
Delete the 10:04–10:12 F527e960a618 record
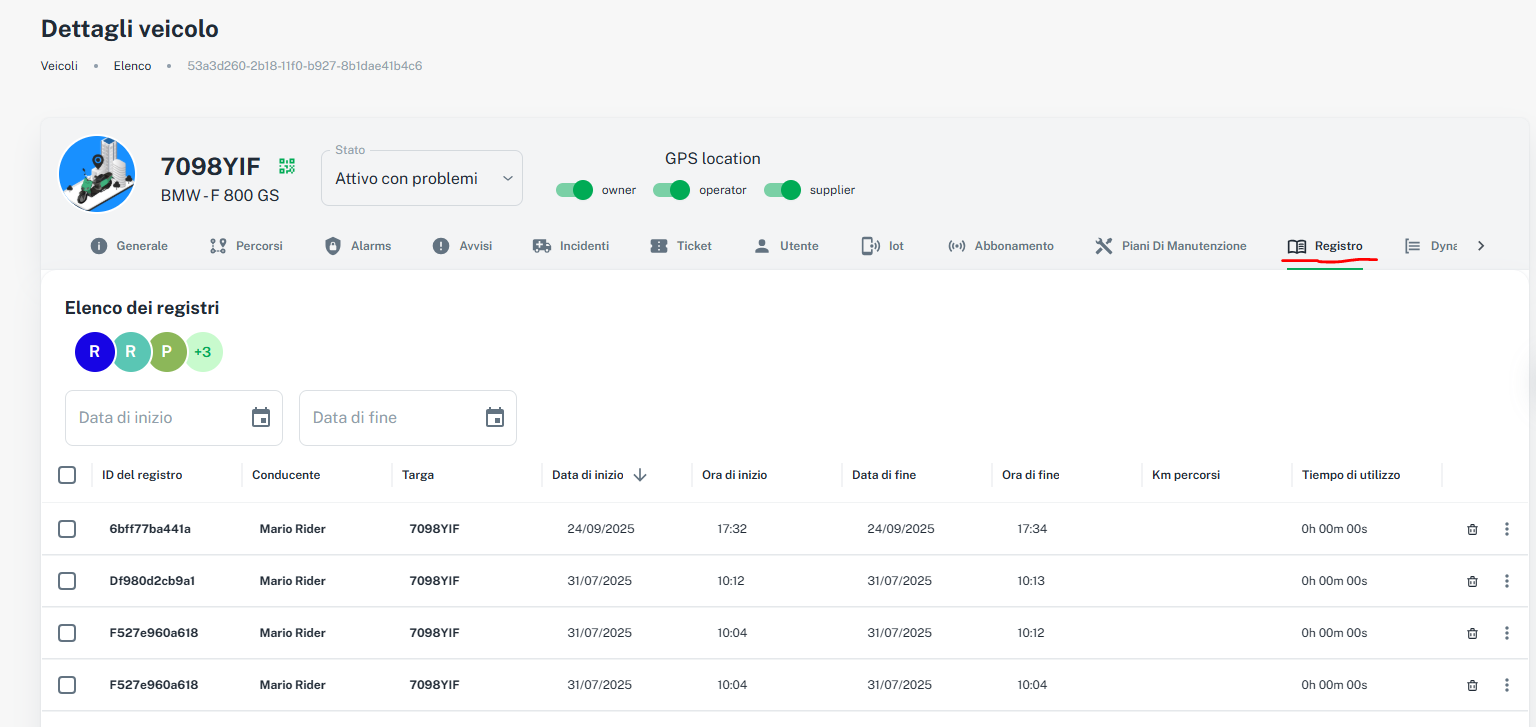[1472, 633]
